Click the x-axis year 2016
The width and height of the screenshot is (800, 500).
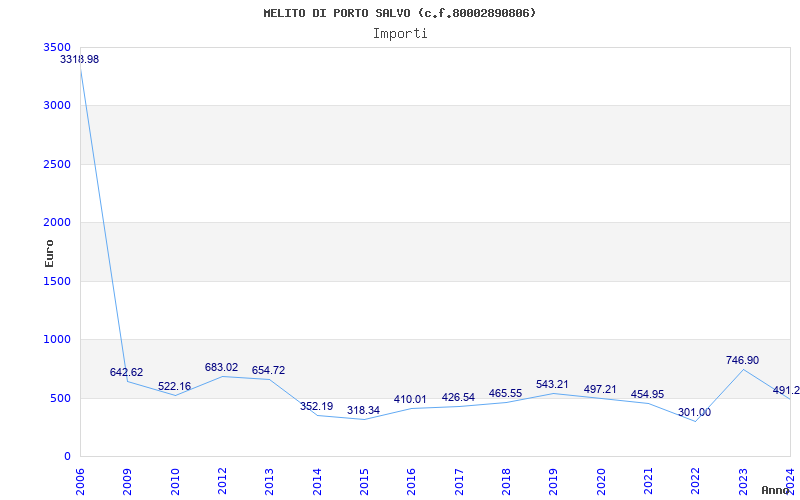click(412, 482)
